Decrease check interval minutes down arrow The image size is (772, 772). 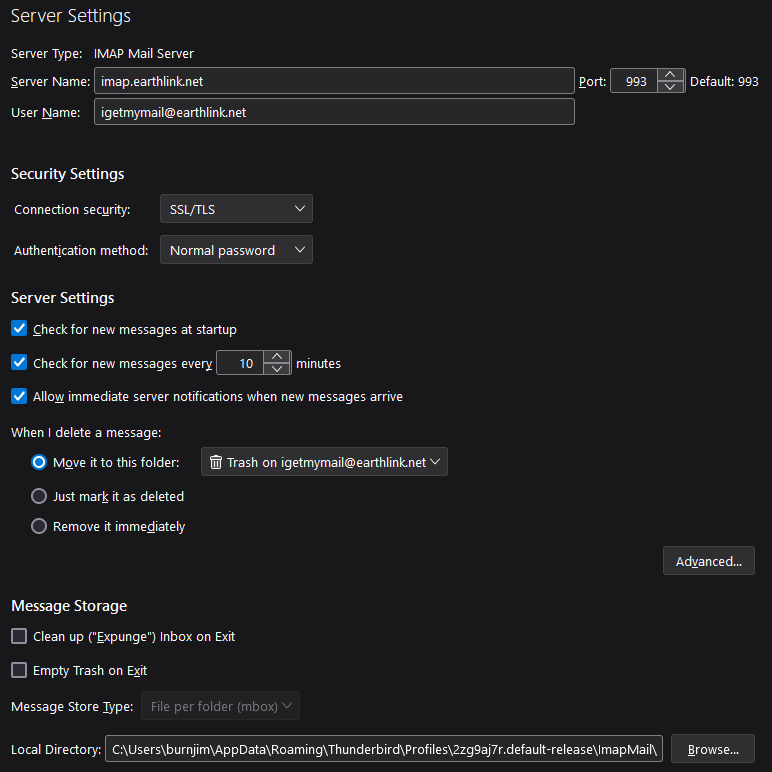(x=277, y=368)
